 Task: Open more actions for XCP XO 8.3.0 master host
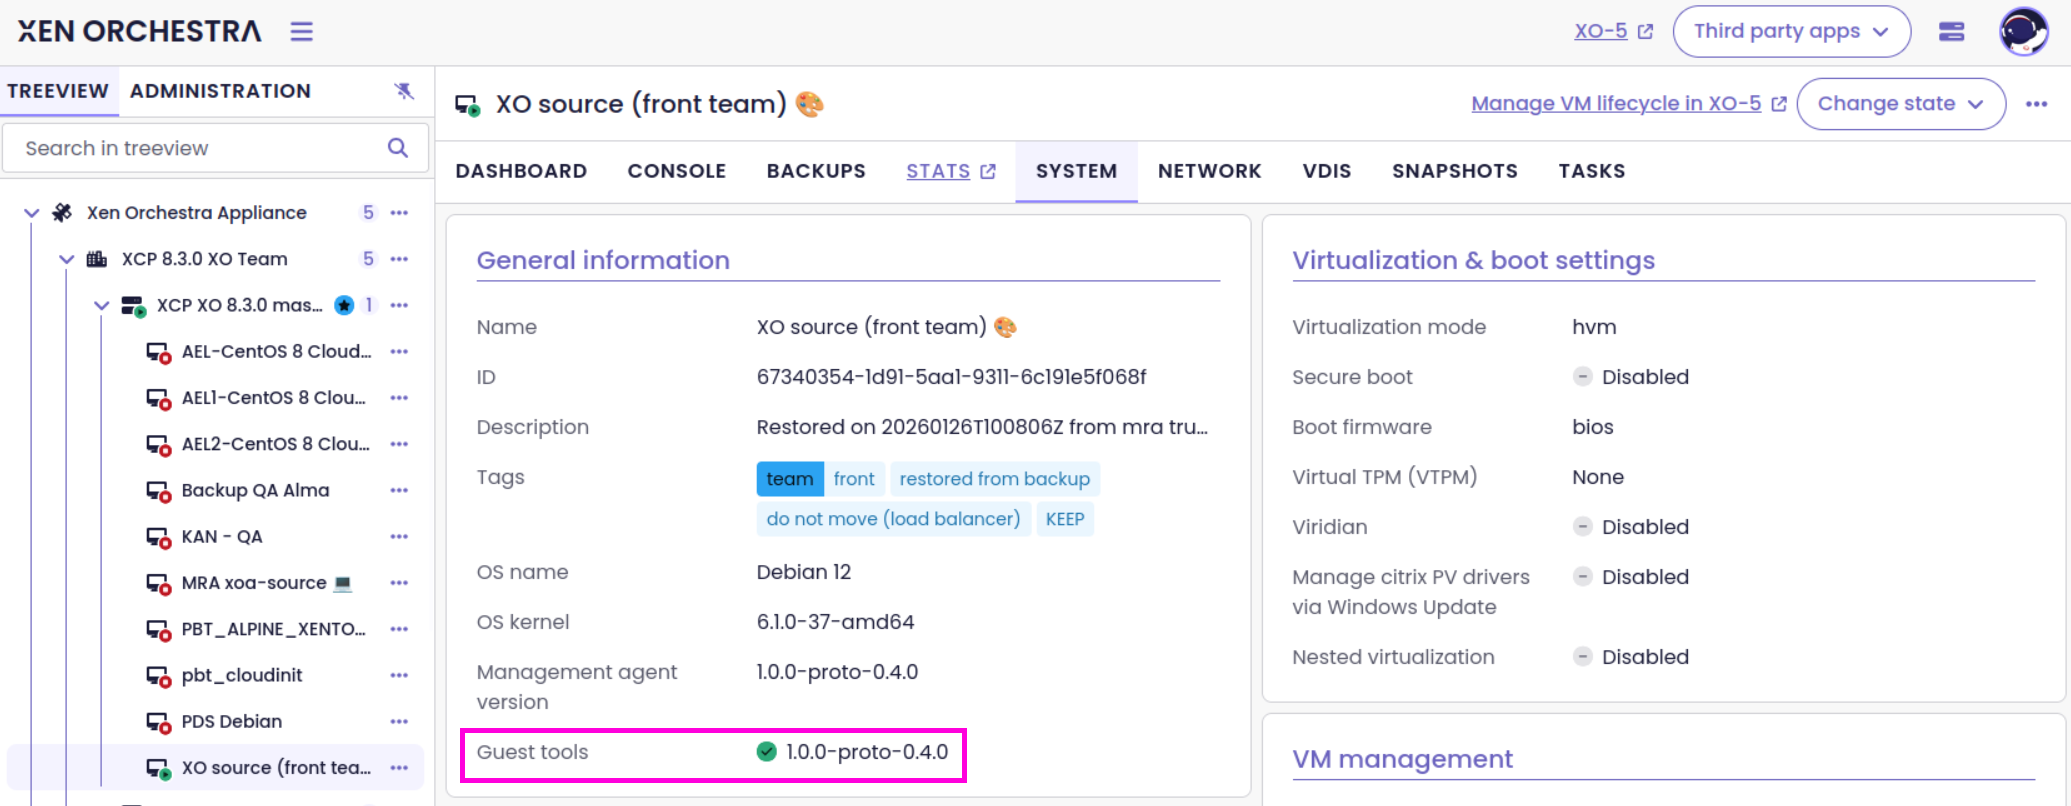click(400, 305)
